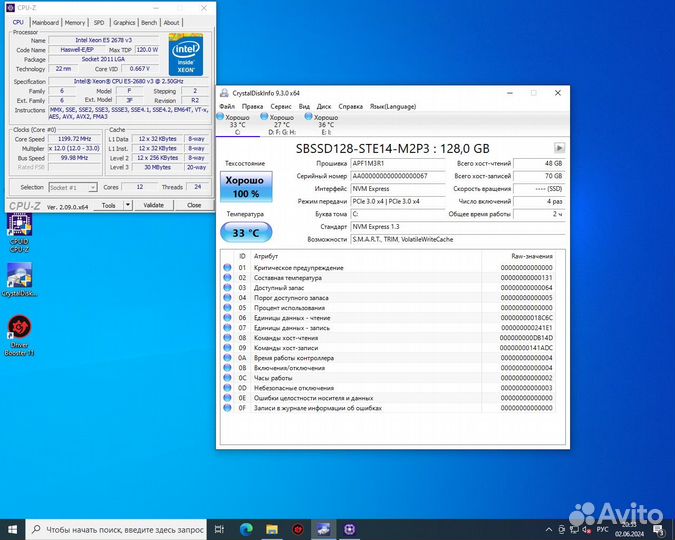
Task: Click next-disk arrow in CrystalDiskInfo
Action: 559,148
